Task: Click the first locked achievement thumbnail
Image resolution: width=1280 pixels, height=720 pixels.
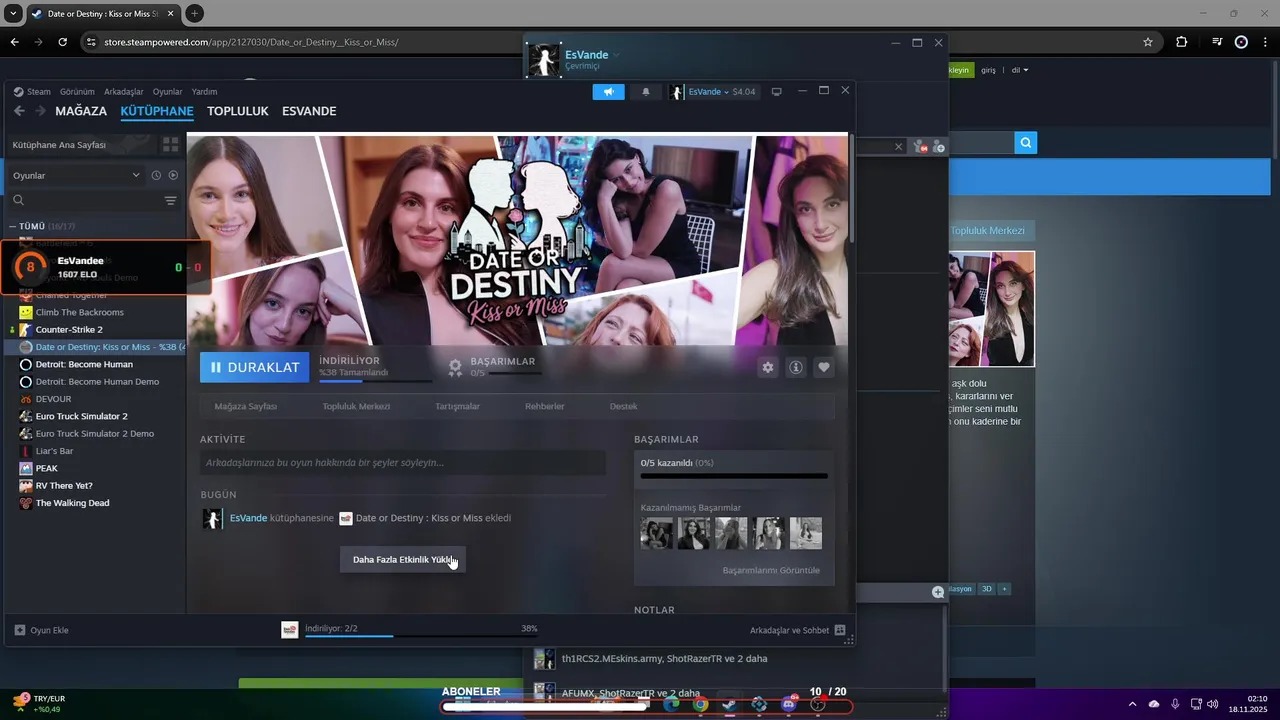Action: click(x=657, y=533)
